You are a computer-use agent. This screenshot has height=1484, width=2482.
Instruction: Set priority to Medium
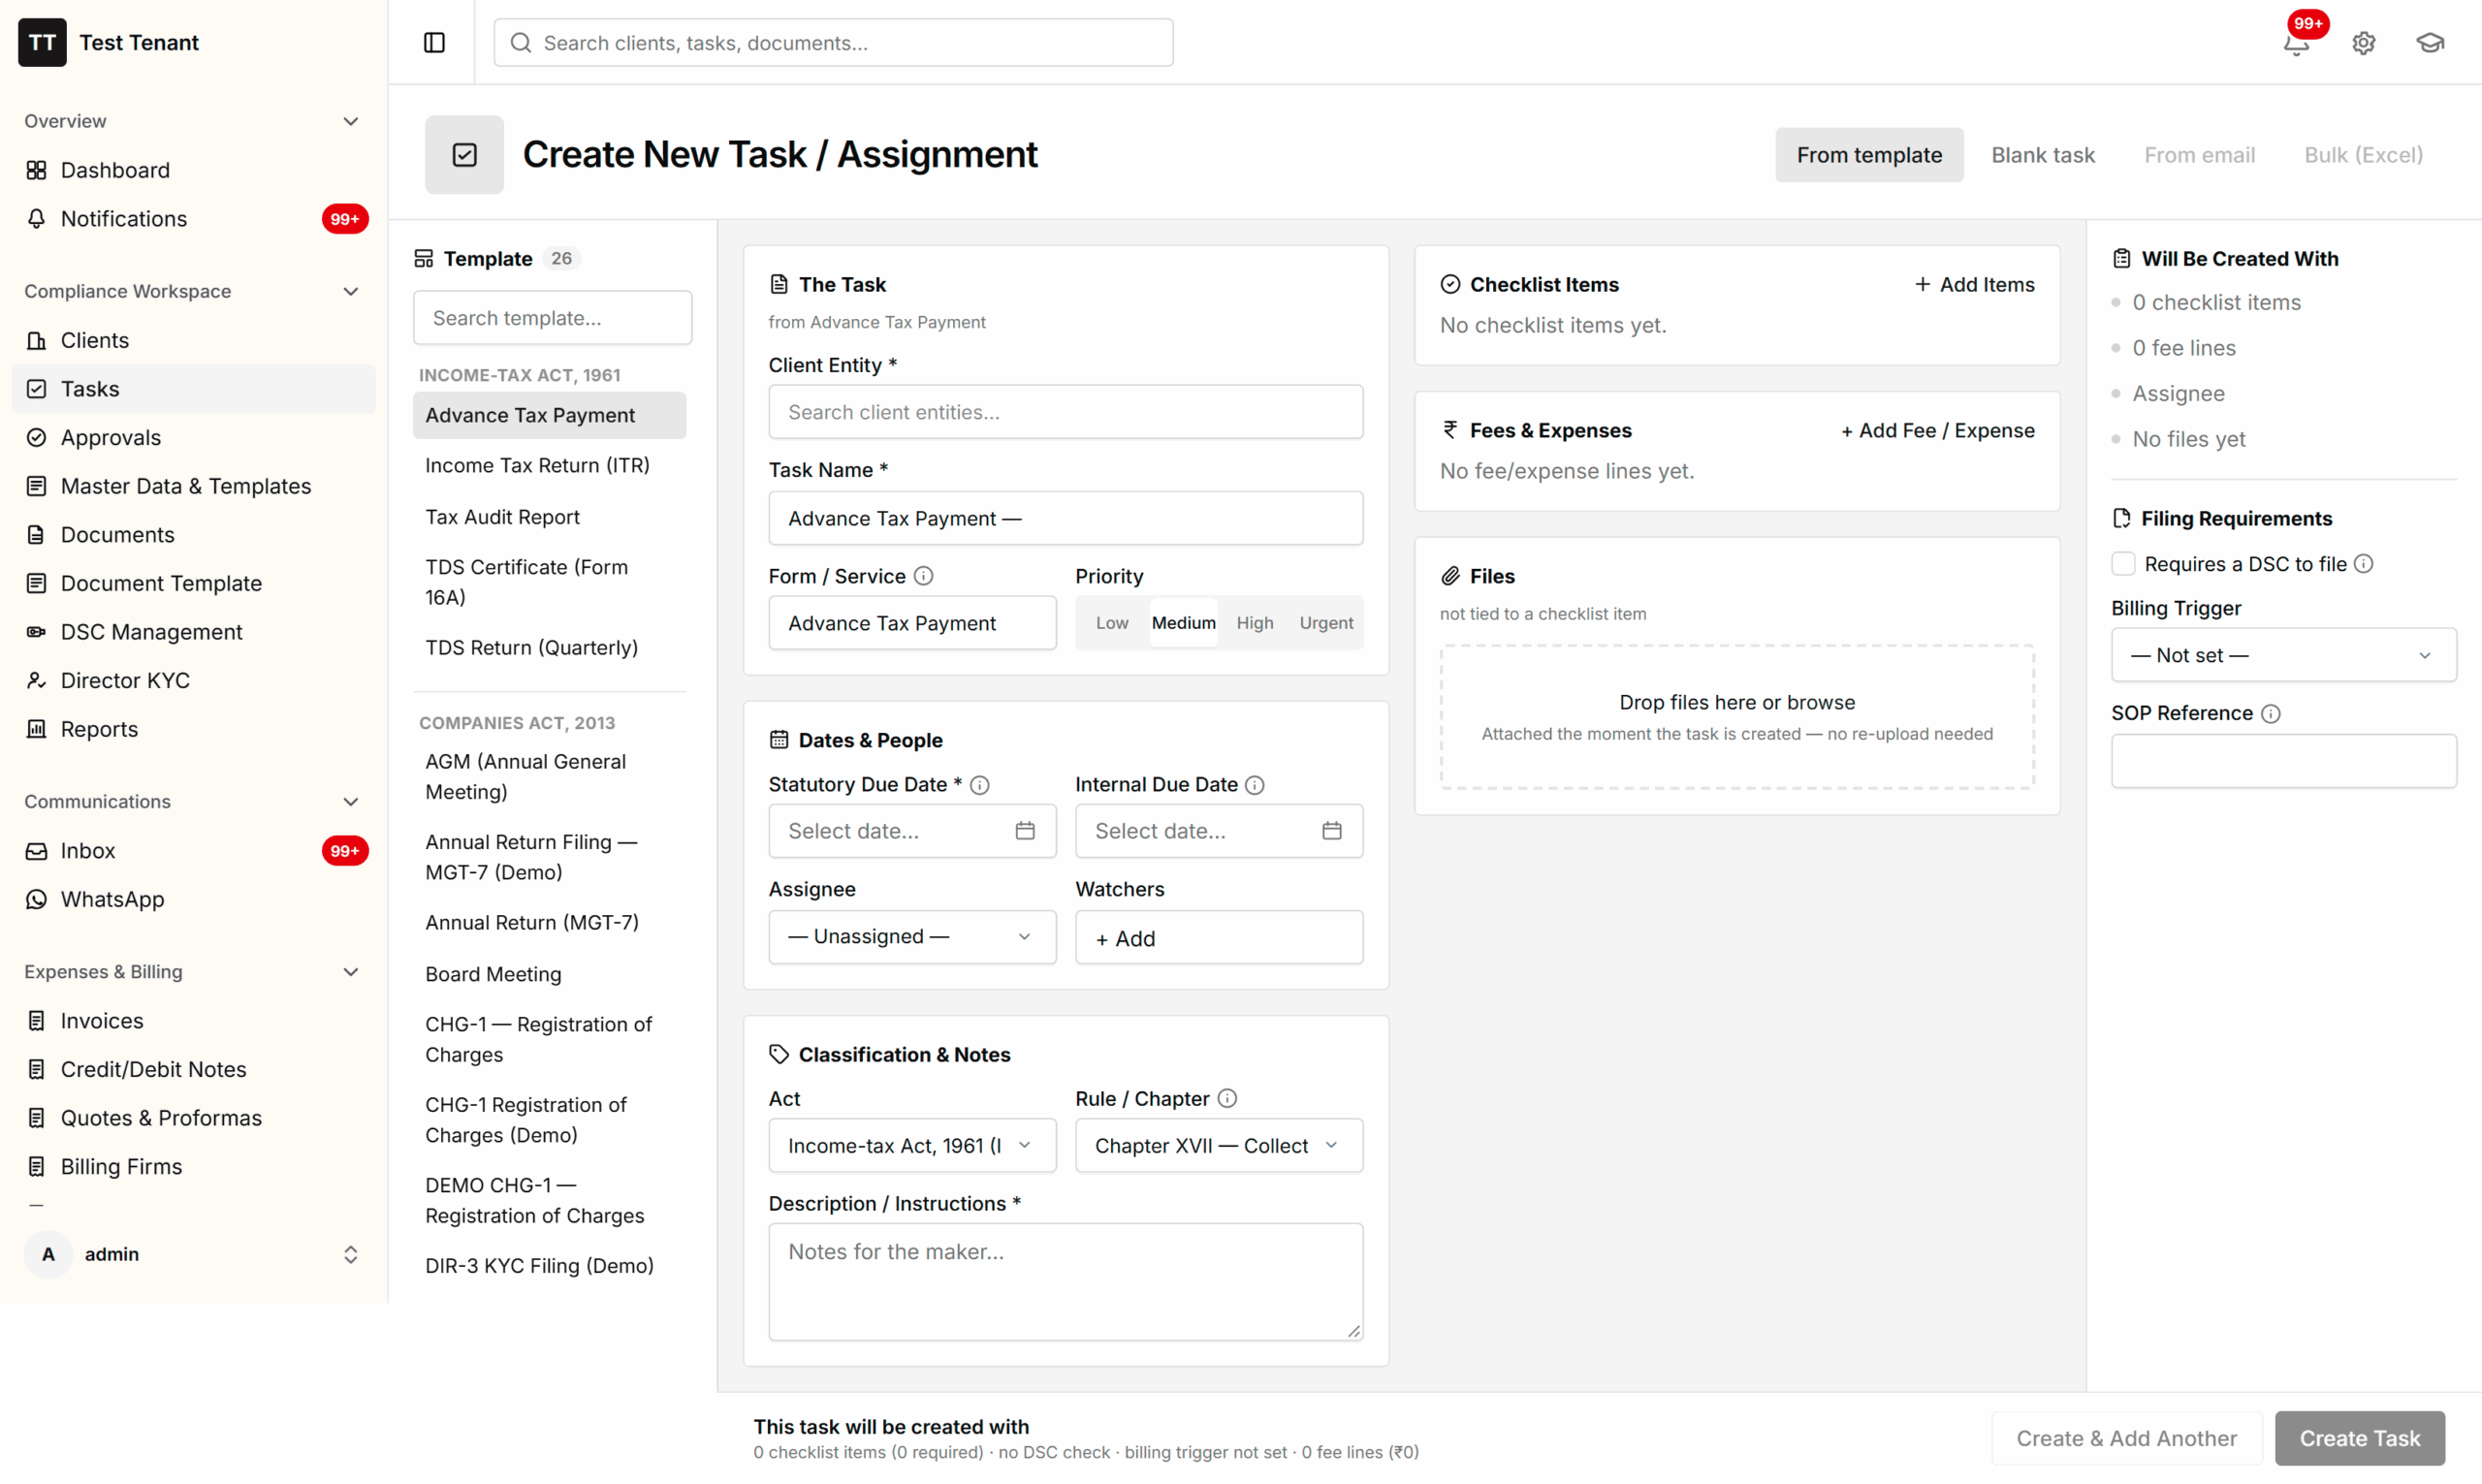point(1183,623)
